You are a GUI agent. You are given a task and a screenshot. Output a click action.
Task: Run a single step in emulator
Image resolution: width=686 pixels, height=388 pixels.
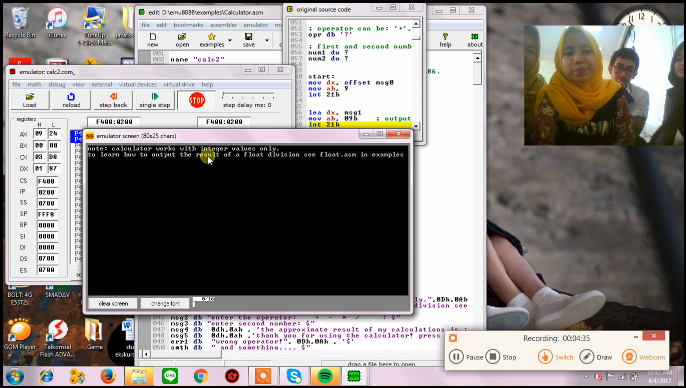154,100
